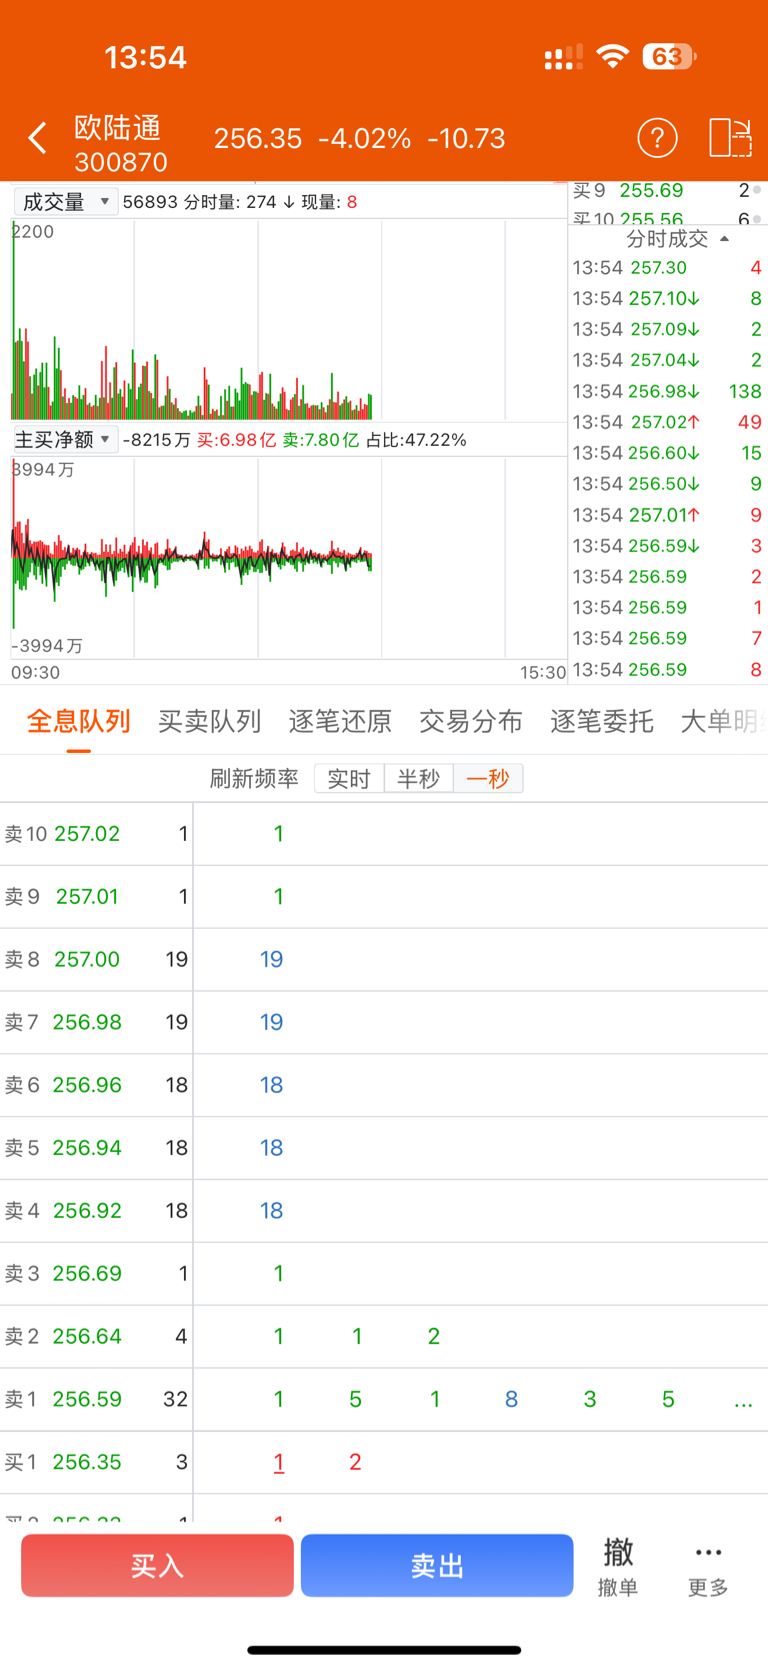Select the 卖9 257.01 row
This screenshot has height=1669, width=768.
click(384, 897)
